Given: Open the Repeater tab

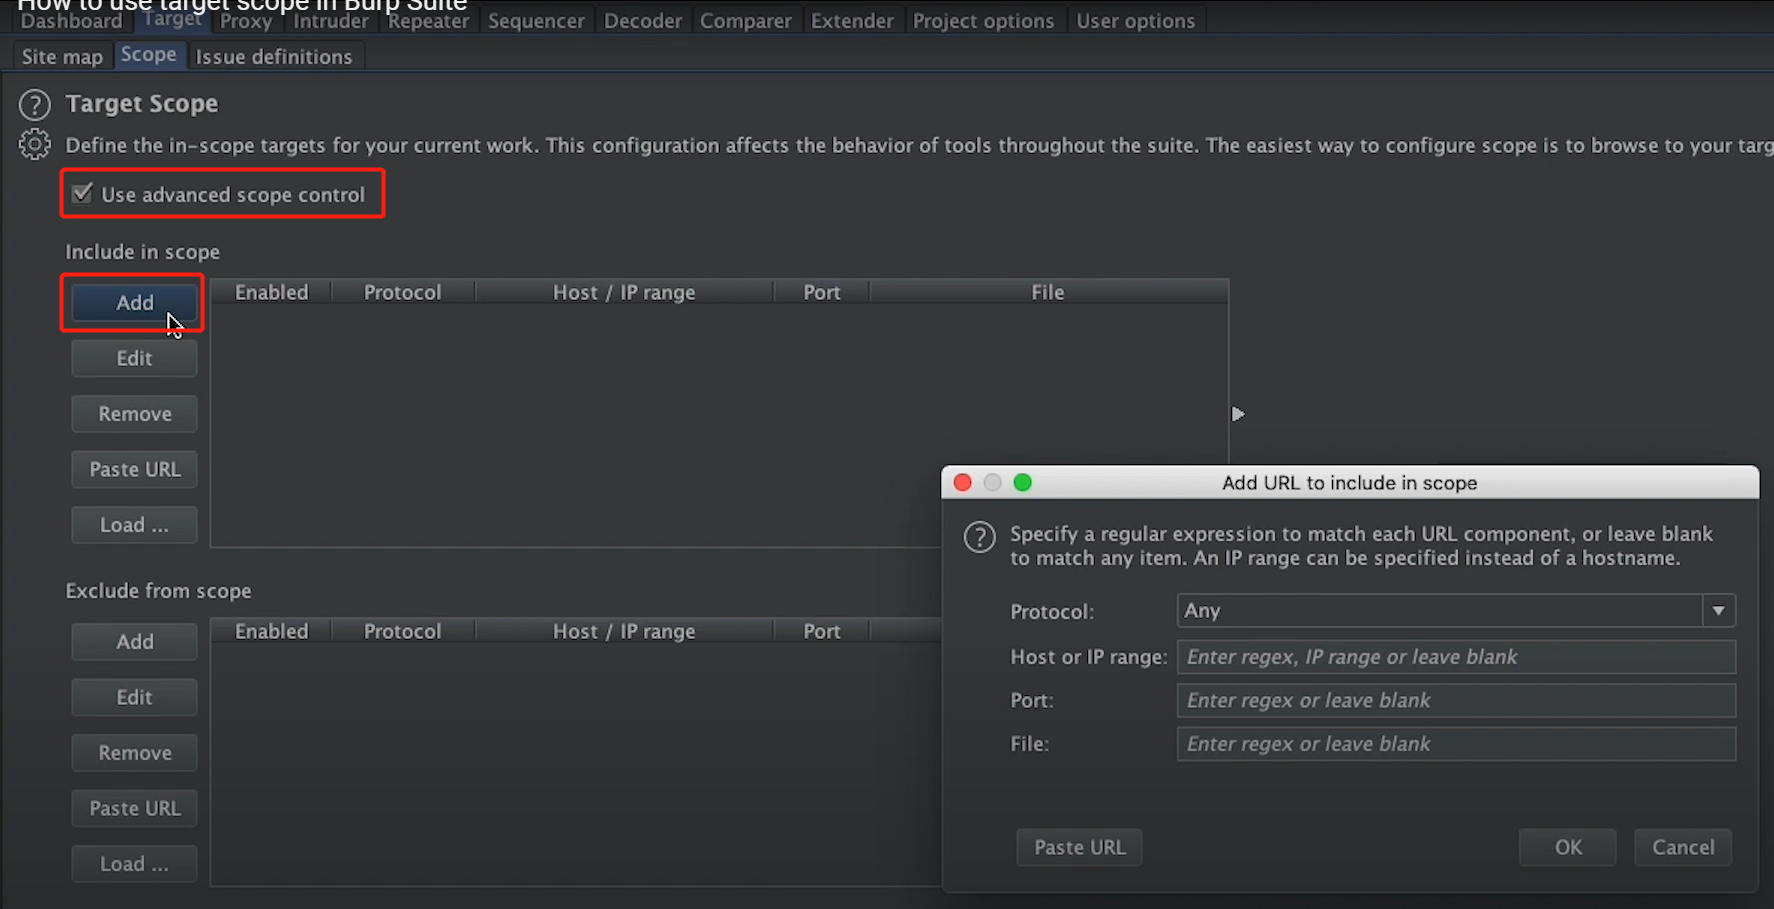Looking at the screenshot, I should pyautogui.click(x=428, y=20).
